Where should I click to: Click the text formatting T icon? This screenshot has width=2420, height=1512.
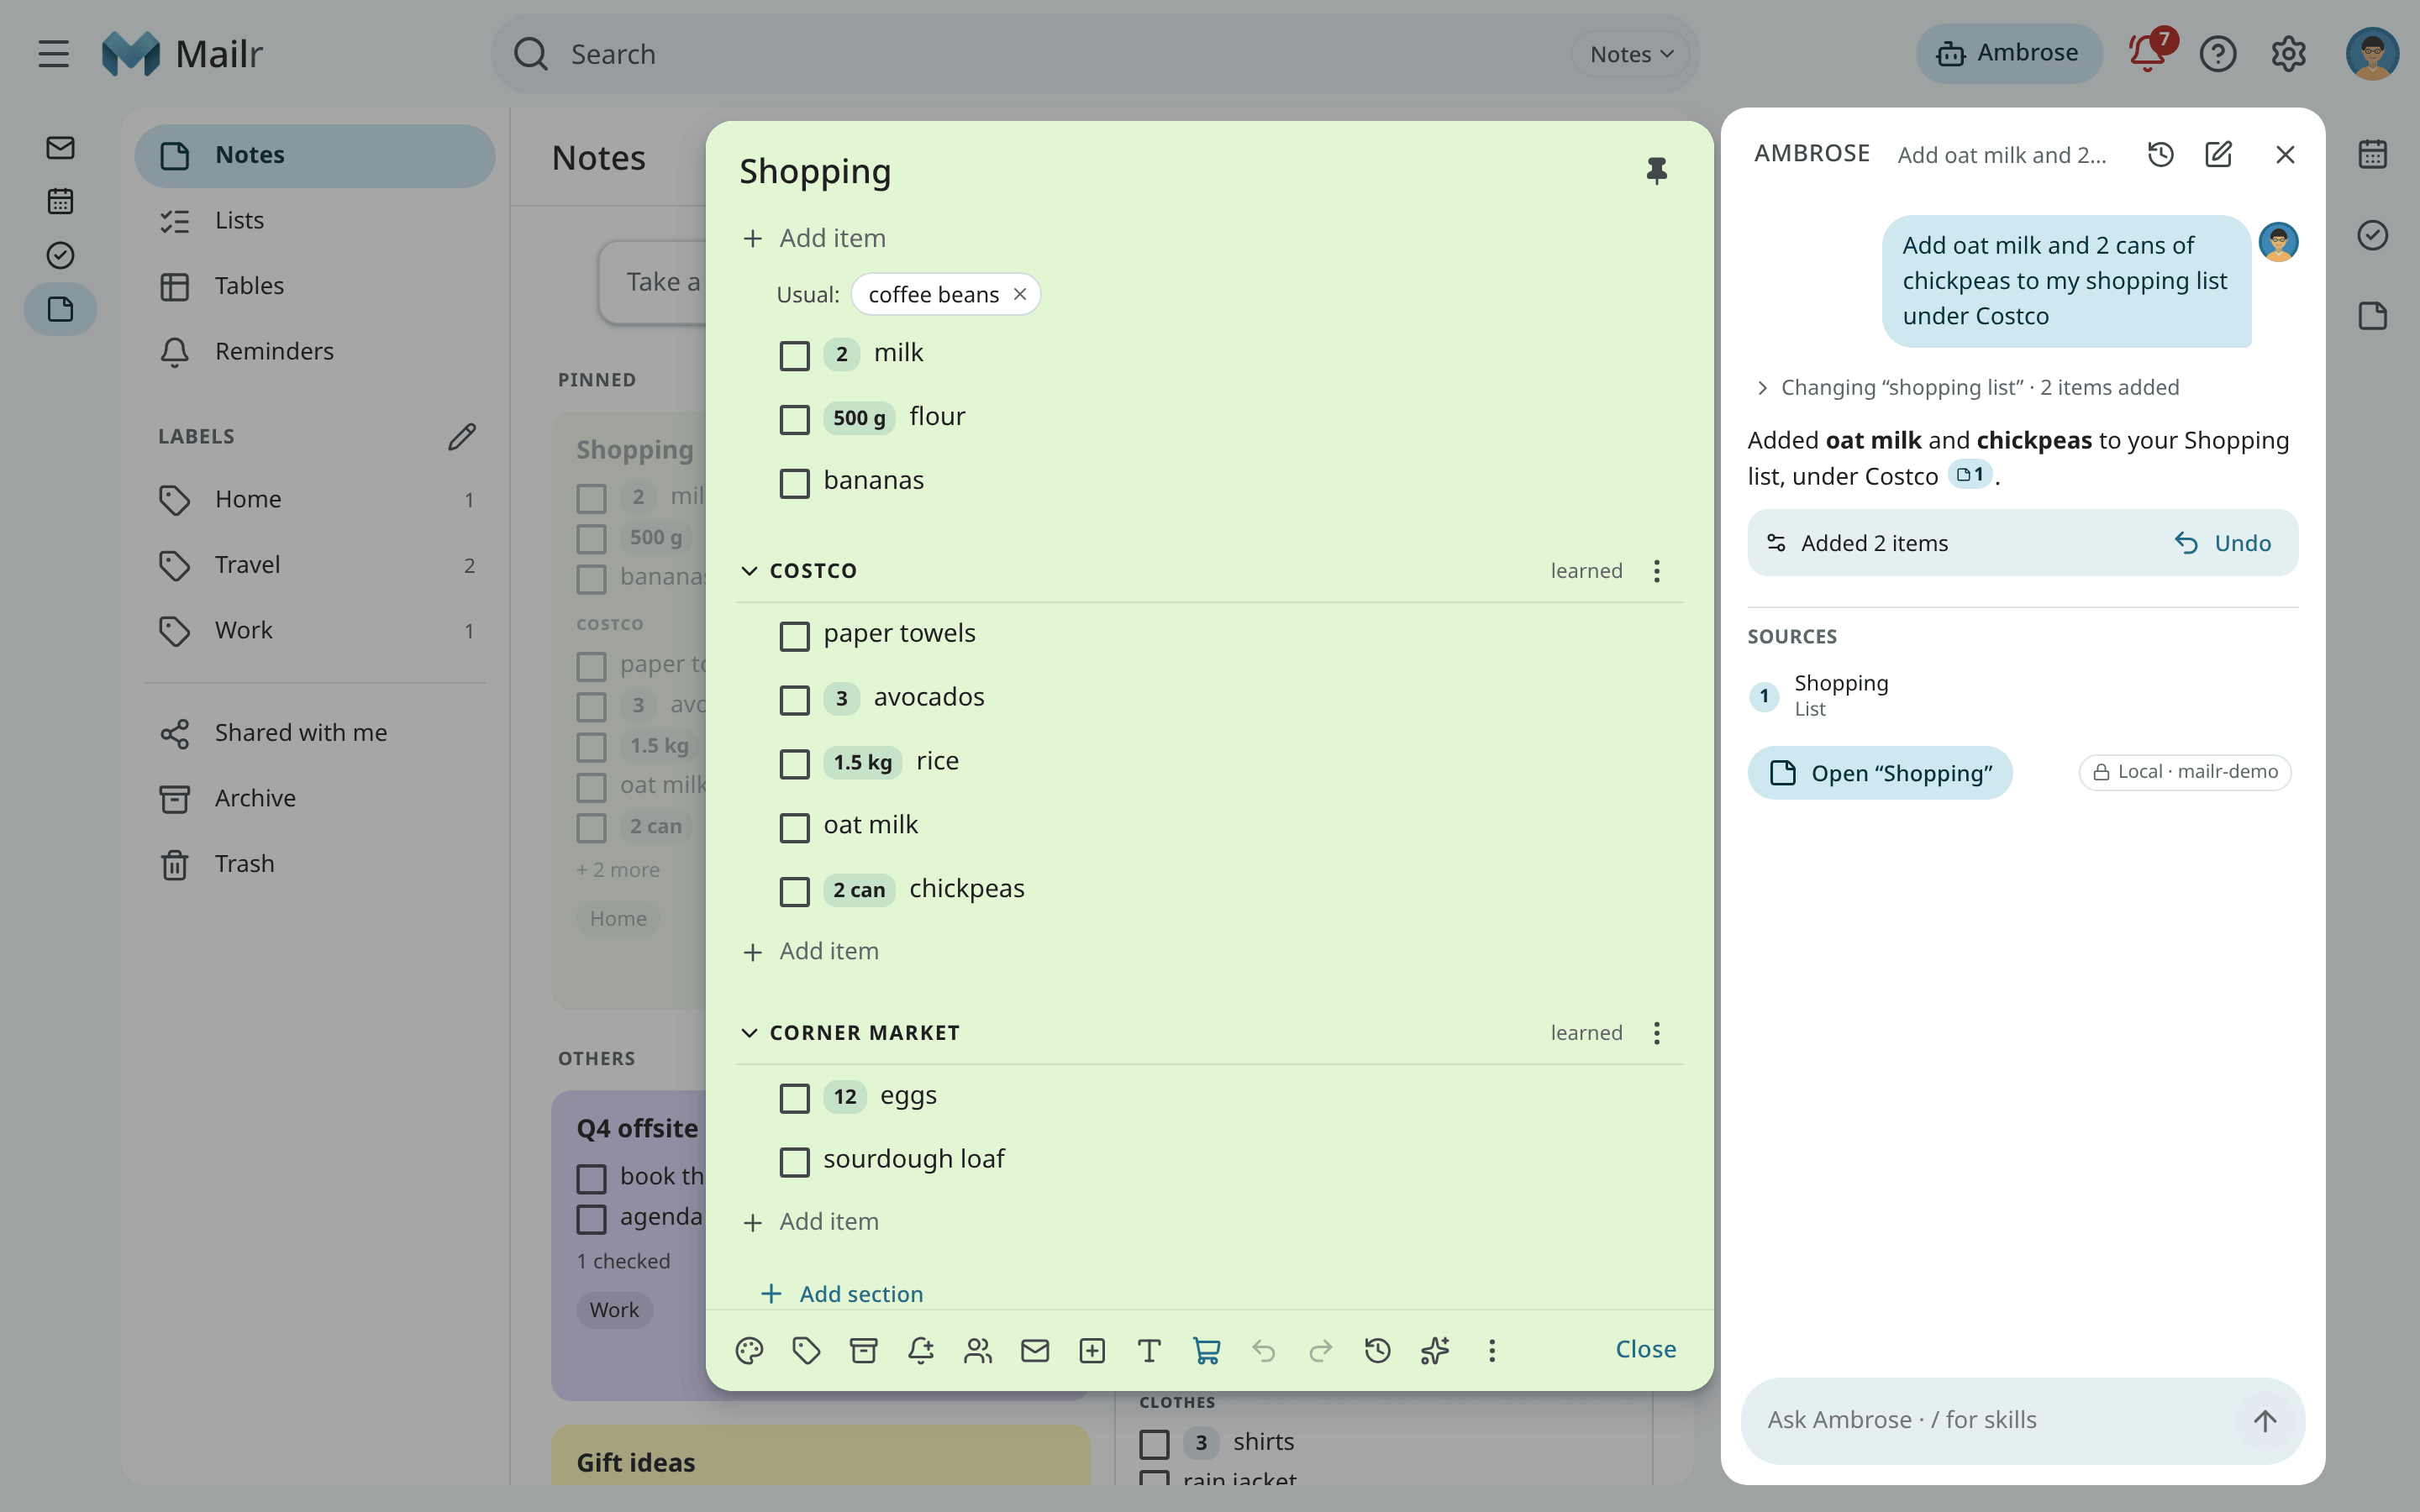(x=1149, y=1350)
